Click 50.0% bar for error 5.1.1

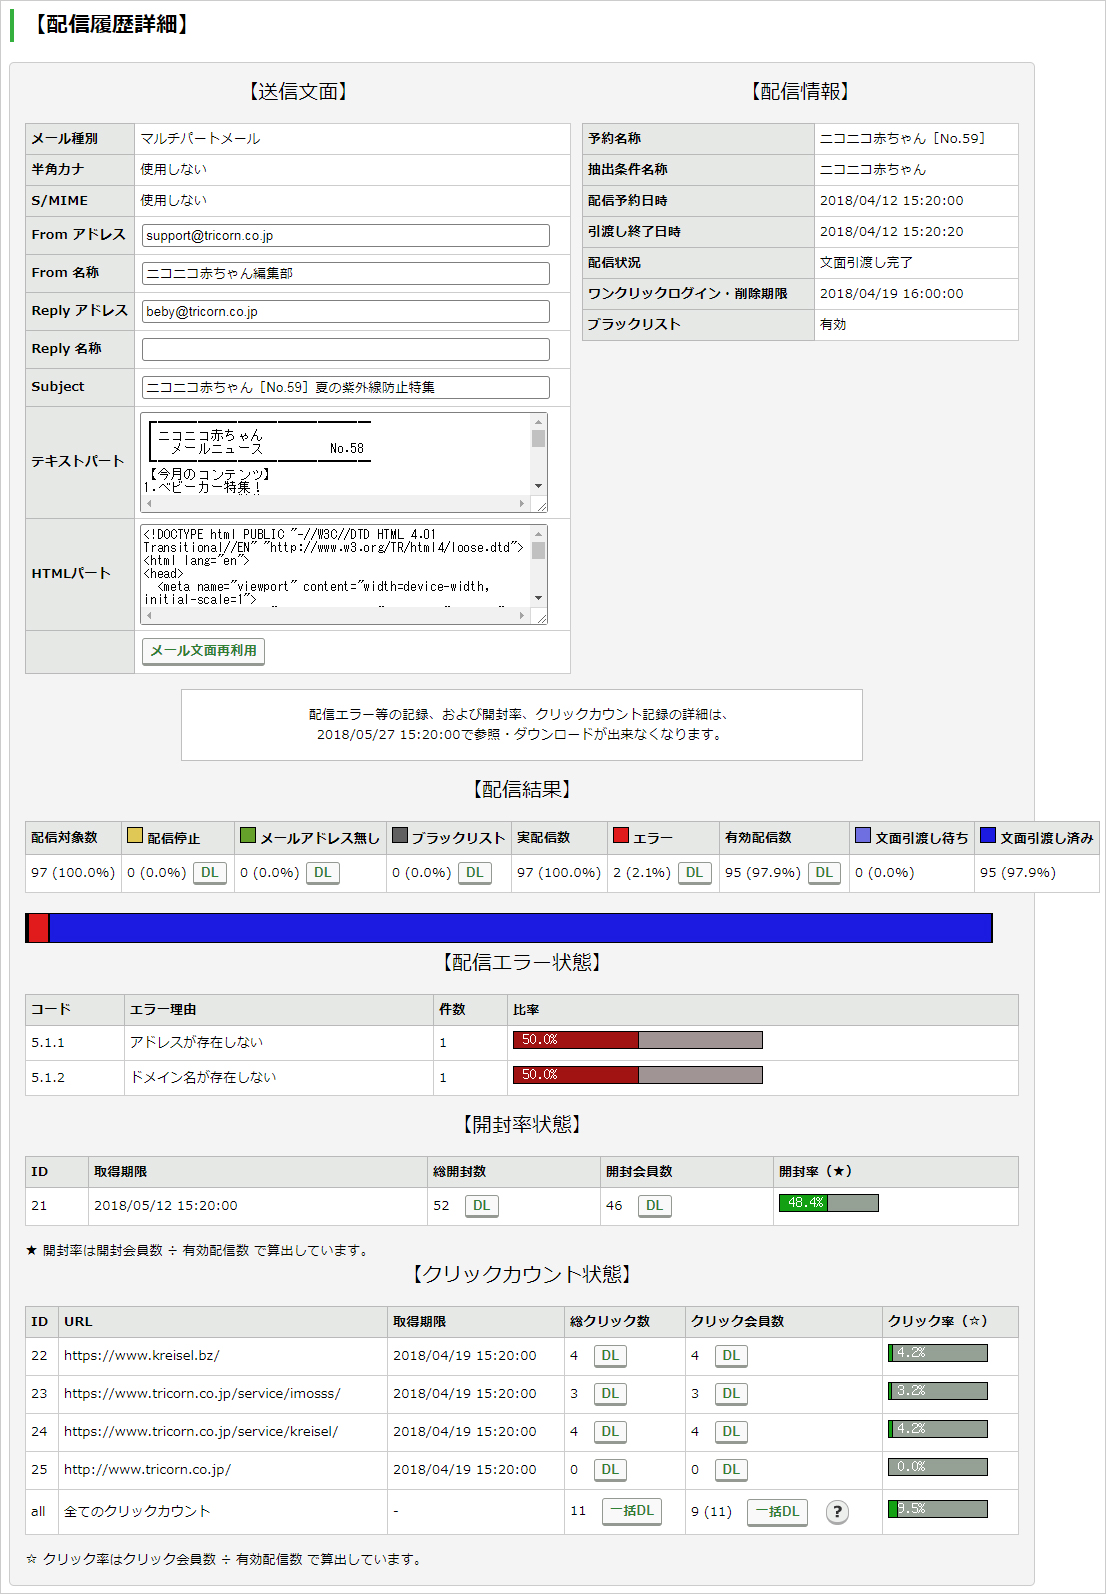(x=637, y=1040)
